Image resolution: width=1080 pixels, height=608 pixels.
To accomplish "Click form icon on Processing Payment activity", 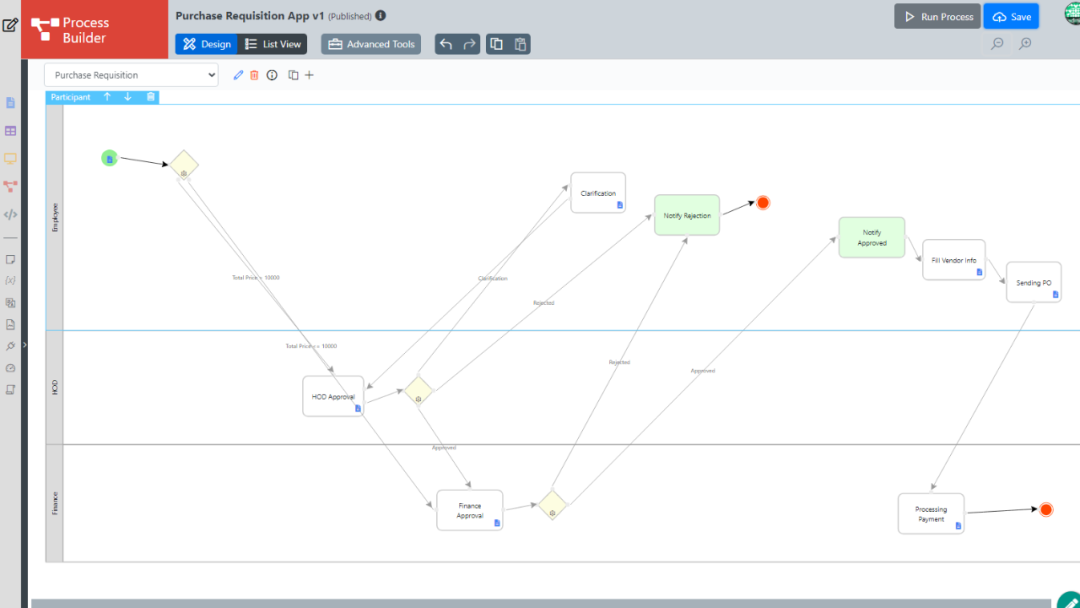I will pos(958,525).
